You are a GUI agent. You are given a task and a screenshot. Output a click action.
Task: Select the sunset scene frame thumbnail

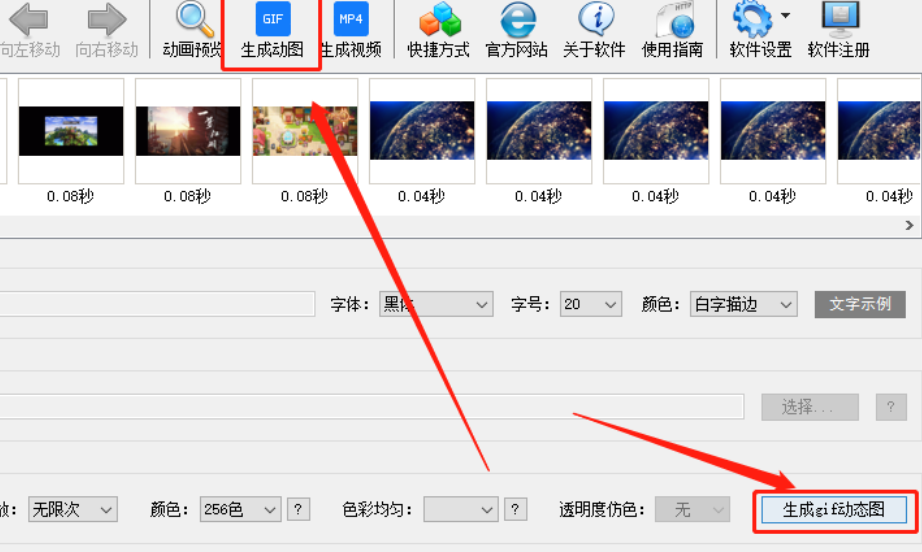point(188,131)
